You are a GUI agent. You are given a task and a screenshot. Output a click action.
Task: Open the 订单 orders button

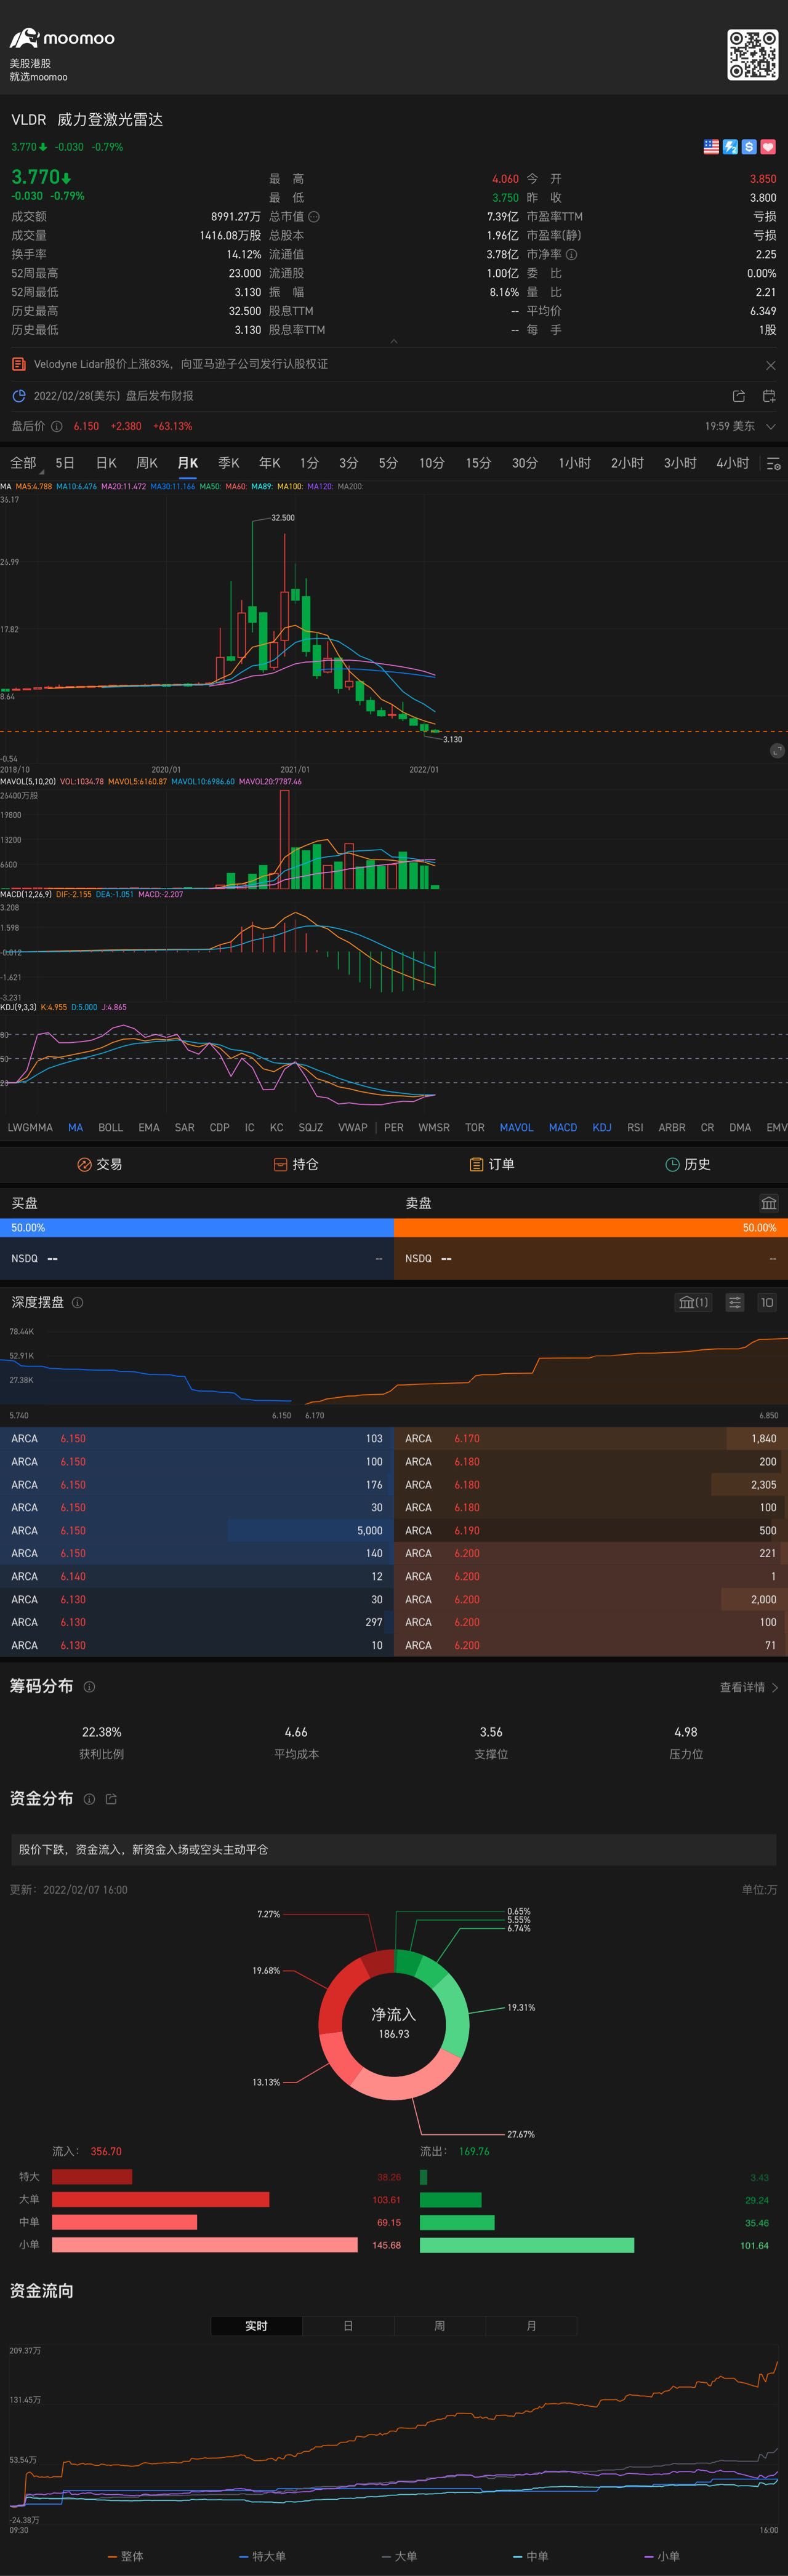click(x=492, y=1164)
